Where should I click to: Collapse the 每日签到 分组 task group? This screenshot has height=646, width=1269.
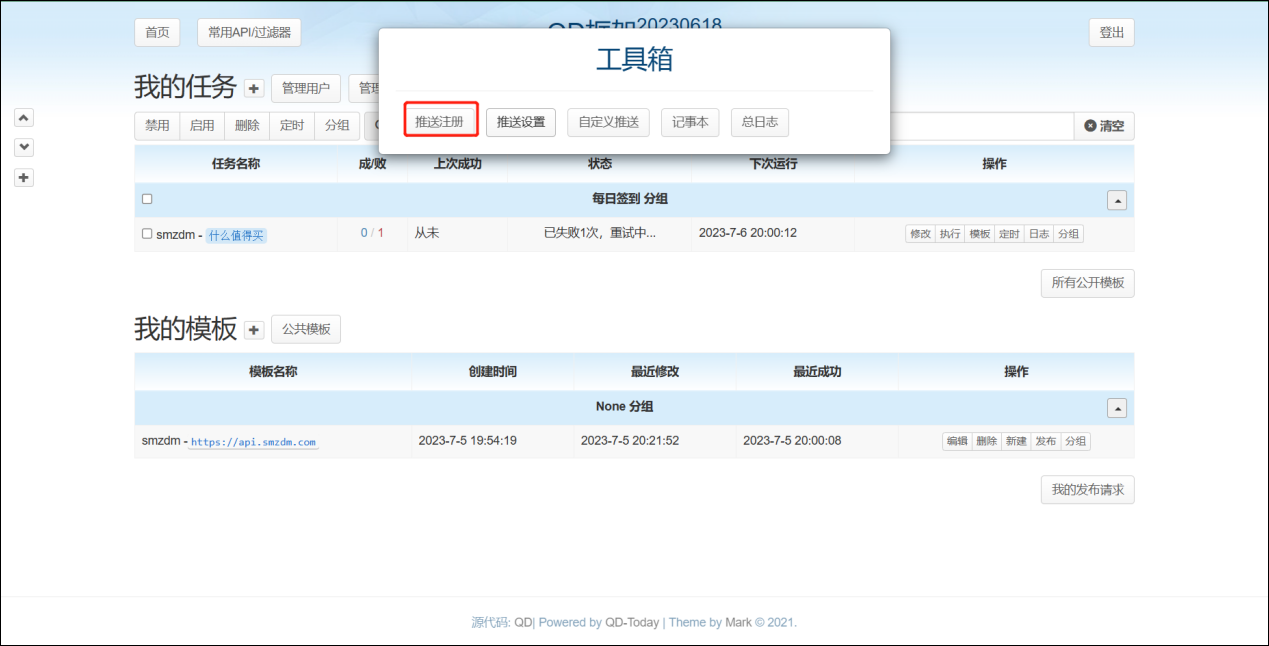coord(1117,200)
